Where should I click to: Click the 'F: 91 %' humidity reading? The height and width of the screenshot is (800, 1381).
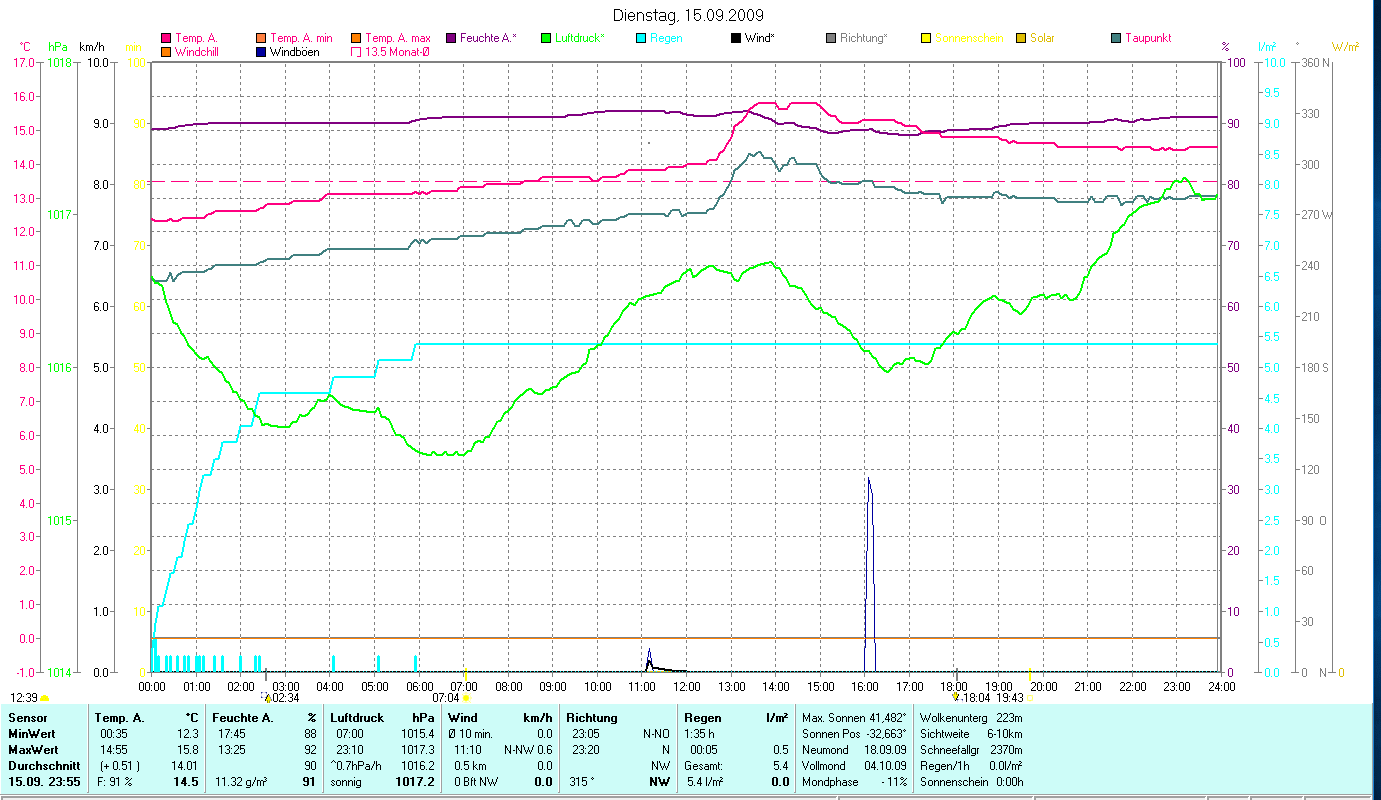[115, 782]
